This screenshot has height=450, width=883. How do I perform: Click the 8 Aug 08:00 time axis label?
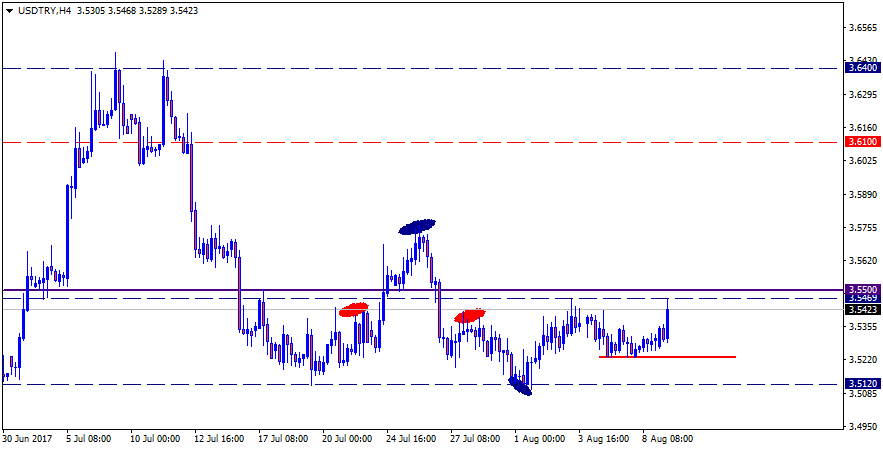click(x=667, y=438)
